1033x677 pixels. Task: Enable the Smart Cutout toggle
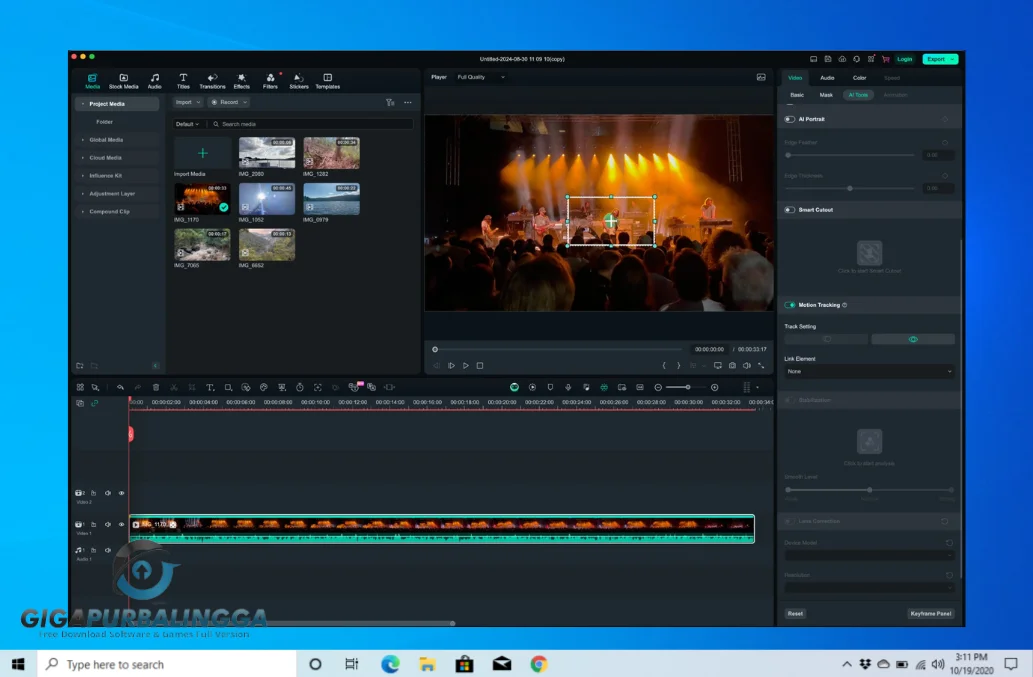[789, 210]
